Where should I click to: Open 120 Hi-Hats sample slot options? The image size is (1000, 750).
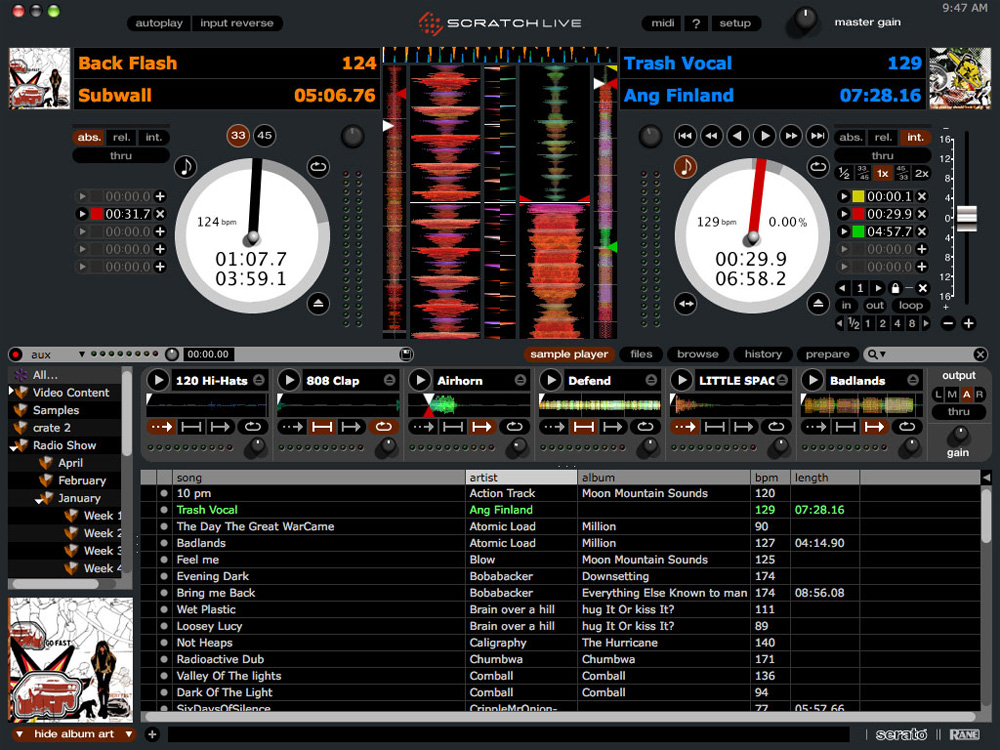(x=259, y=380)
